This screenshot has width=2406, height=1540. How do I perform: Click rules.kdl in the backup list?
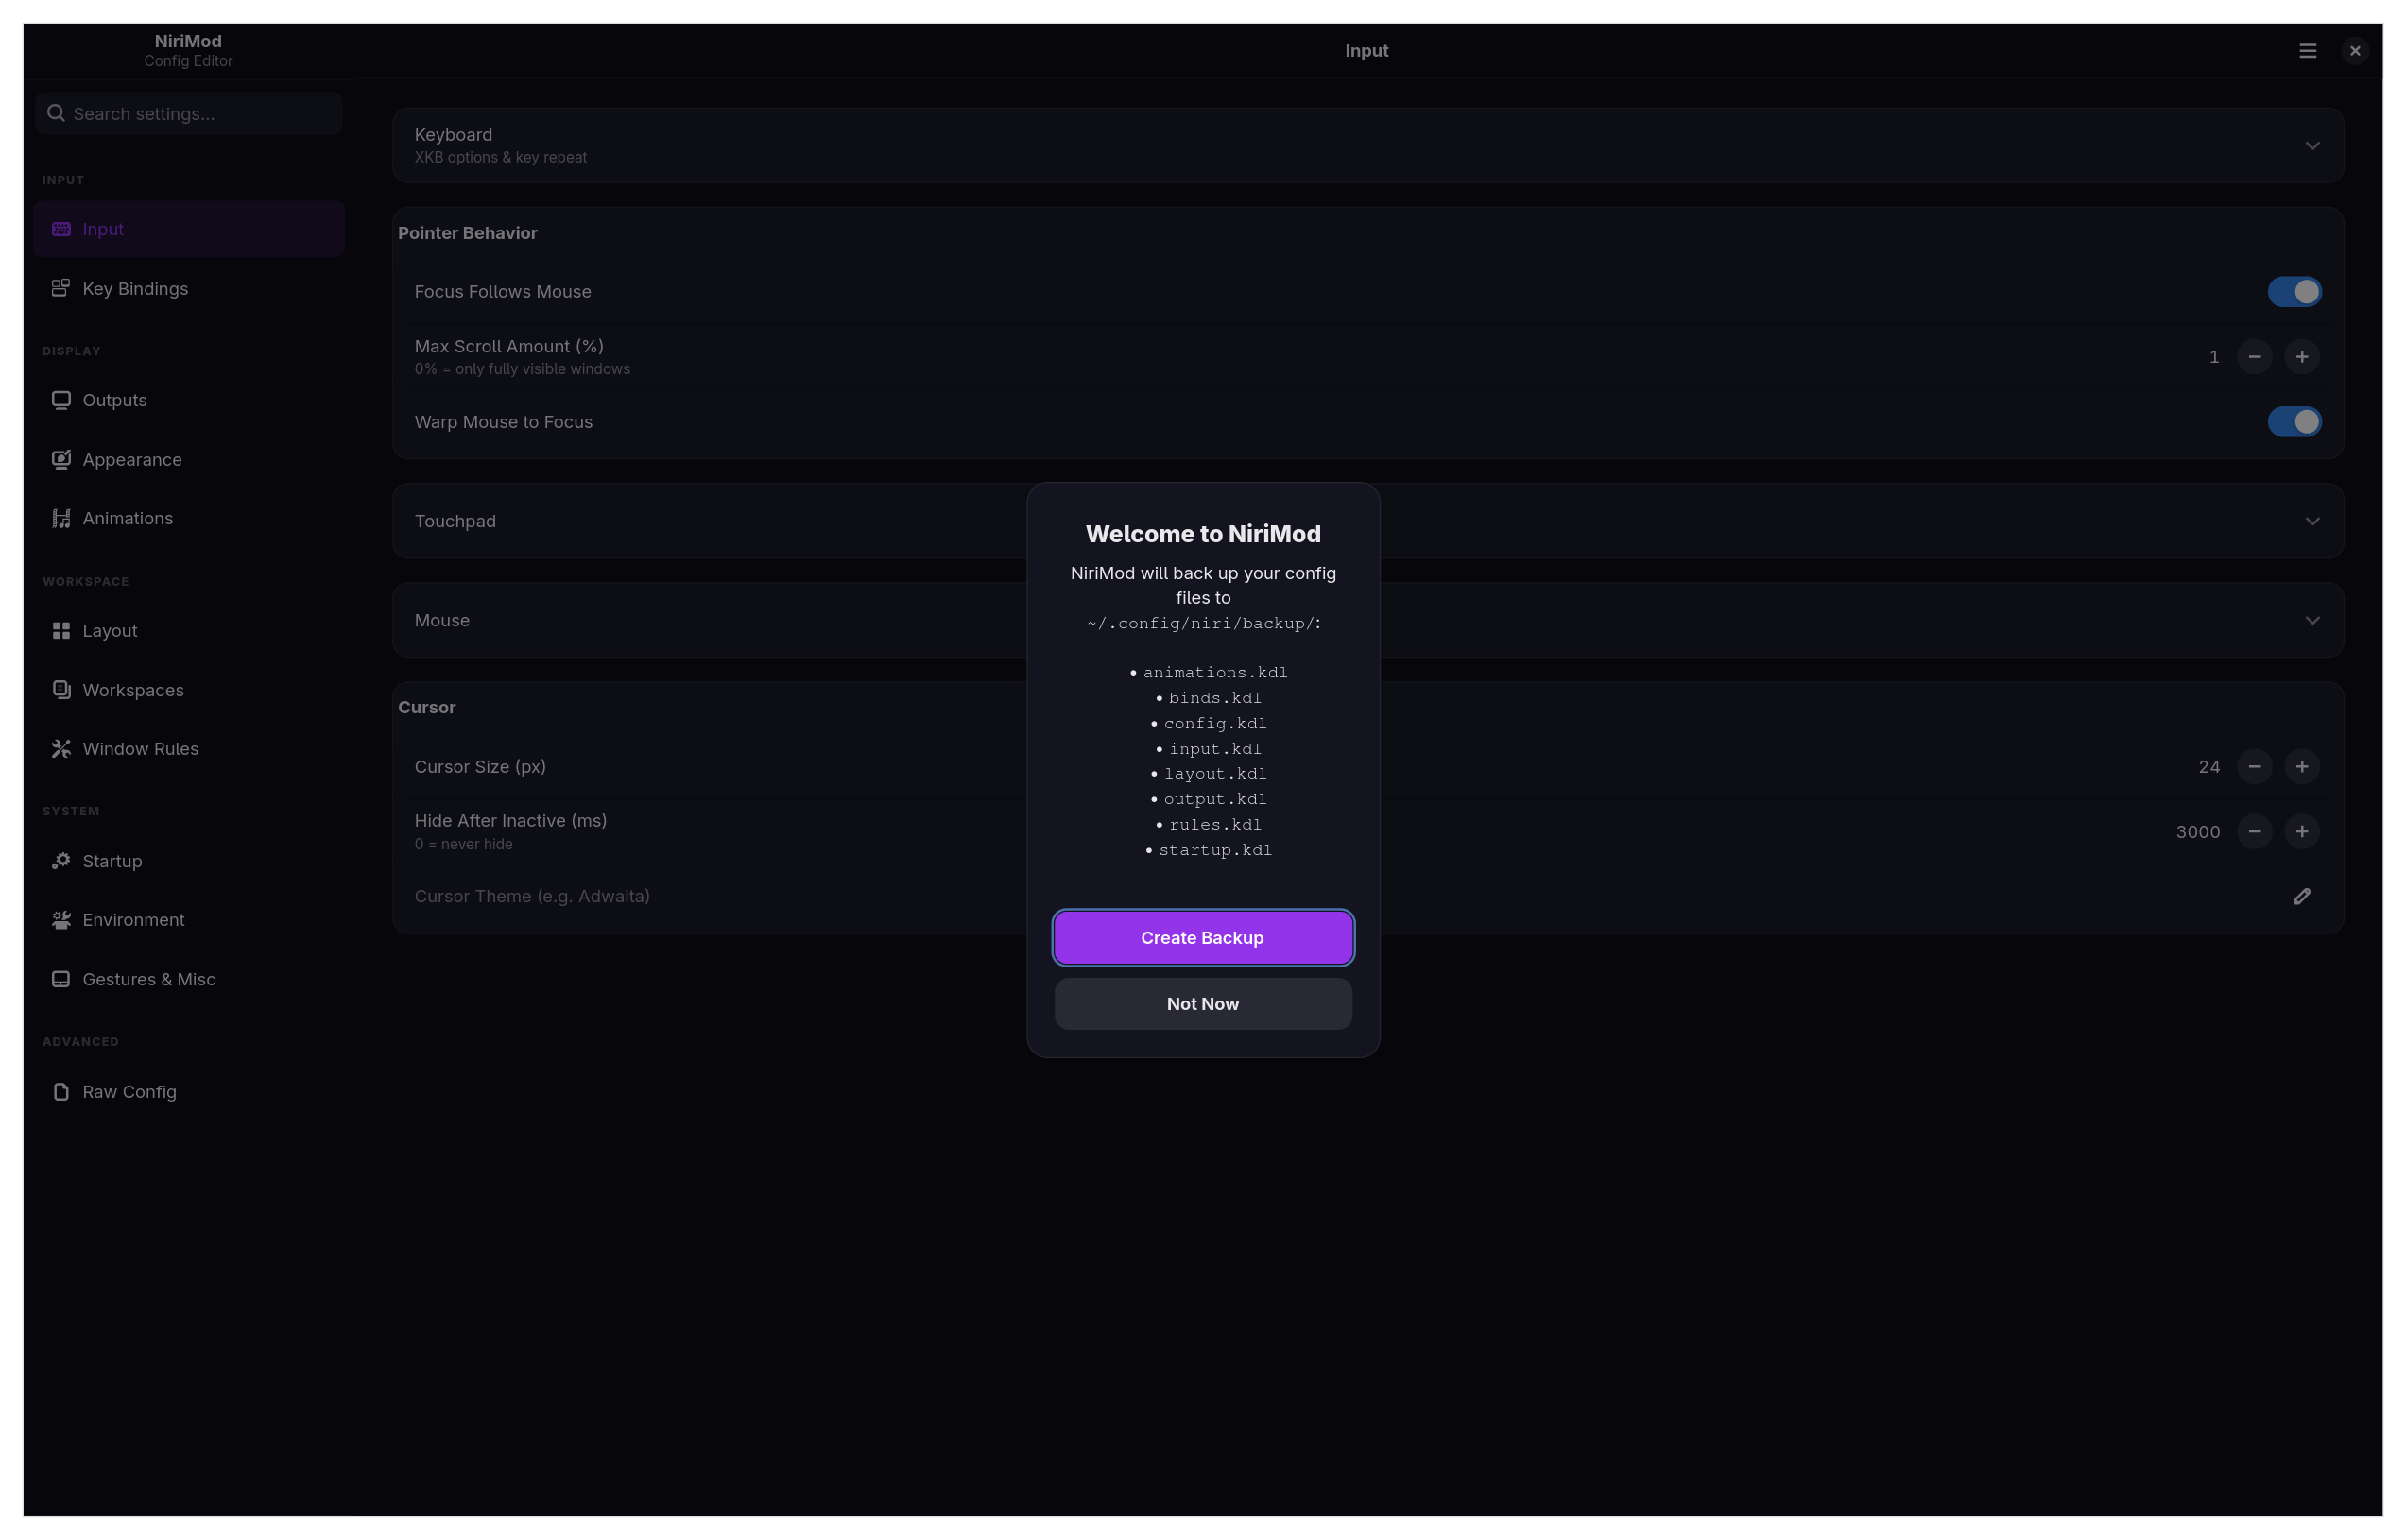coord(1214,824)
